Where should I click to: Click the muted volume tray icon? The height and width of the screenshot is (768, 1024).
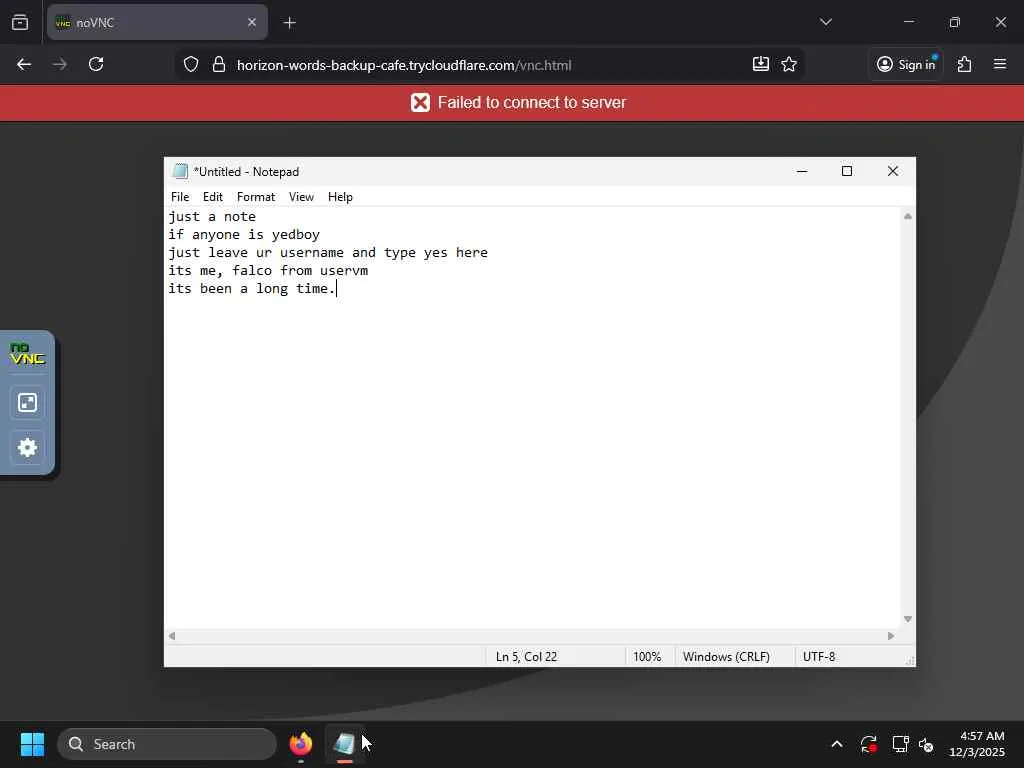click(x=926, y=744)
